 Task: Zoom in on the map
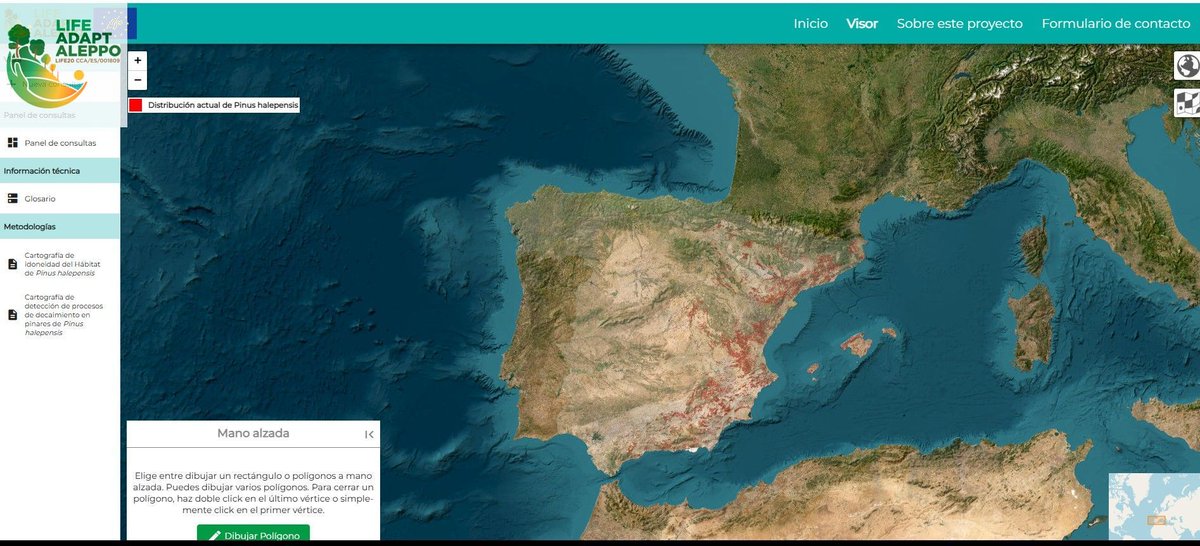138,61
